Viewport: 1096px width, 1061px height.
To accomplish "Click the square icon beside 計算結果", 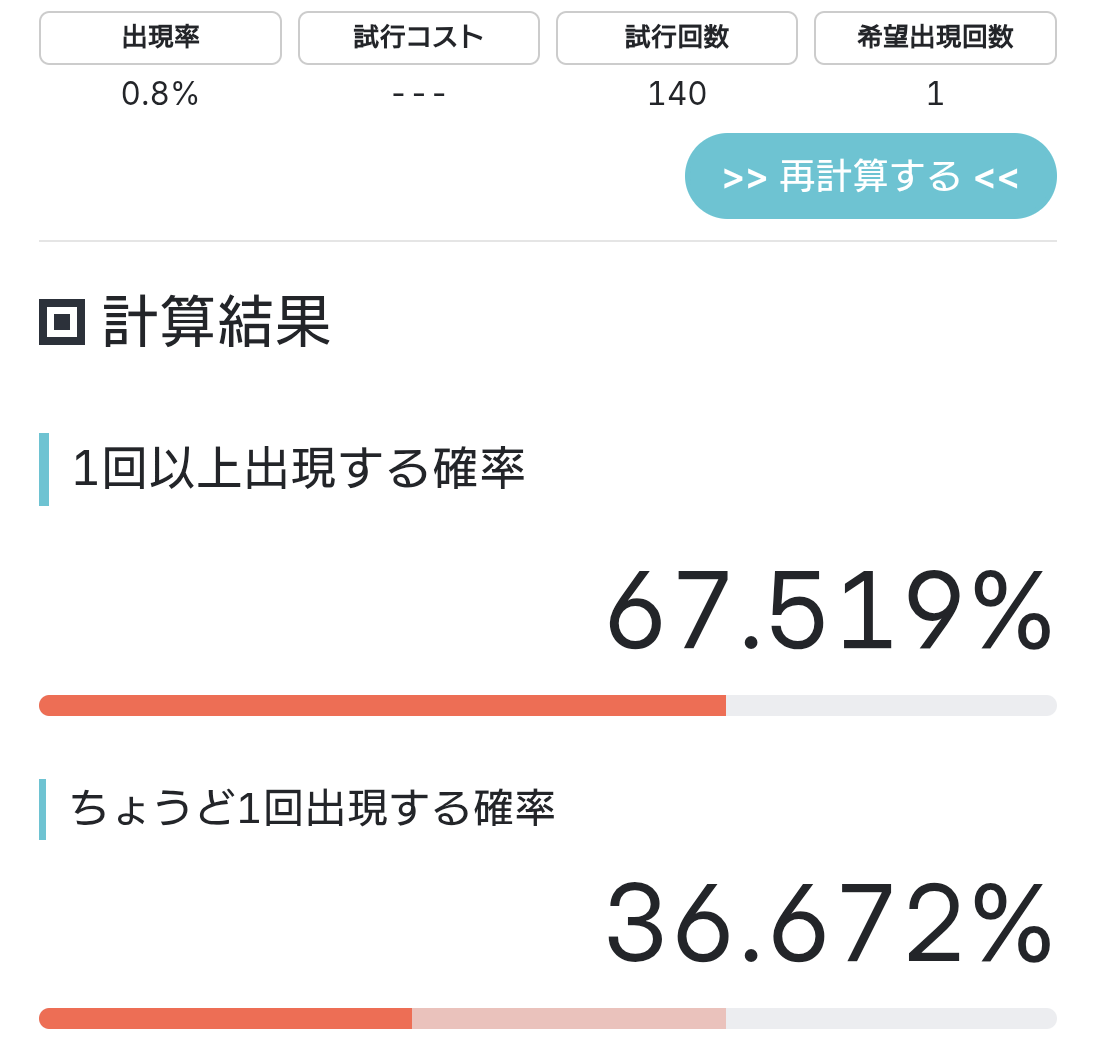I will [x=62, y=322].
